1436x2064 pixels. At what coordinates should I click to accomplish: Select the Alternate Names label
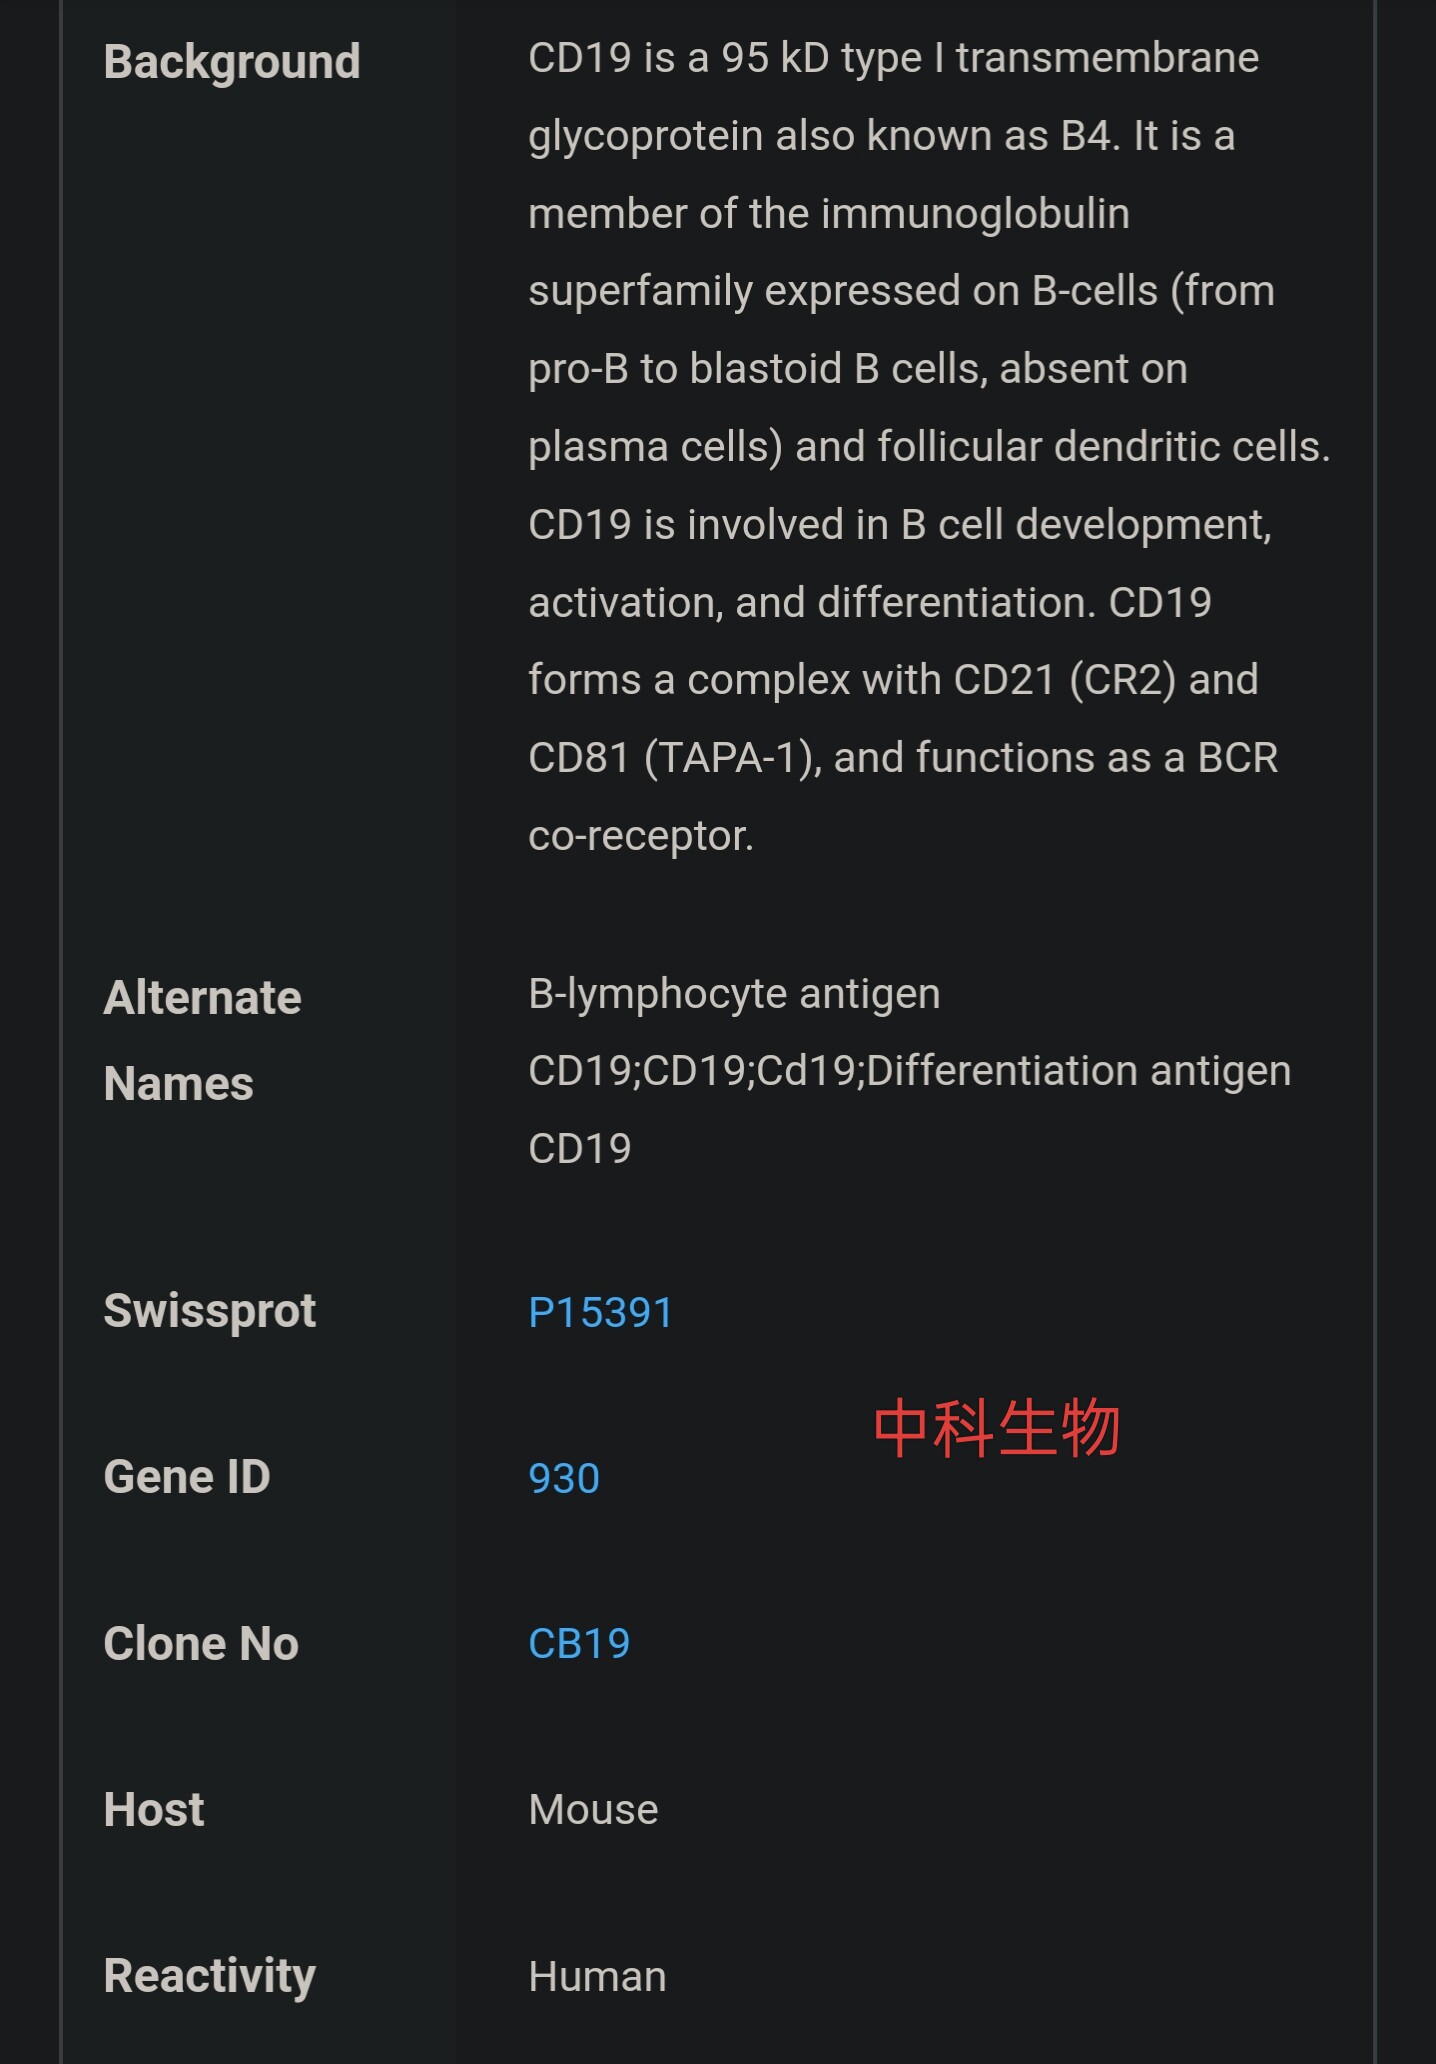[203, 1040]
